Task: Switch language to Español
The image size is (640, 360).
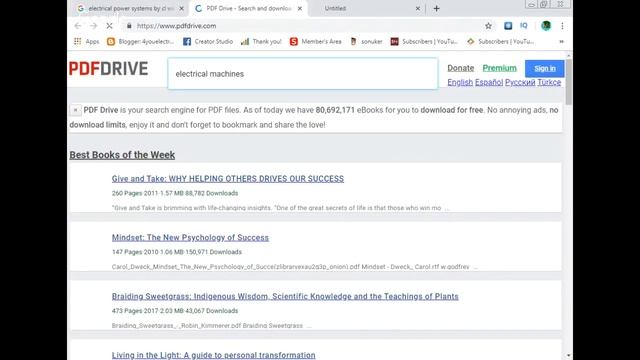Action: point(489,82)
